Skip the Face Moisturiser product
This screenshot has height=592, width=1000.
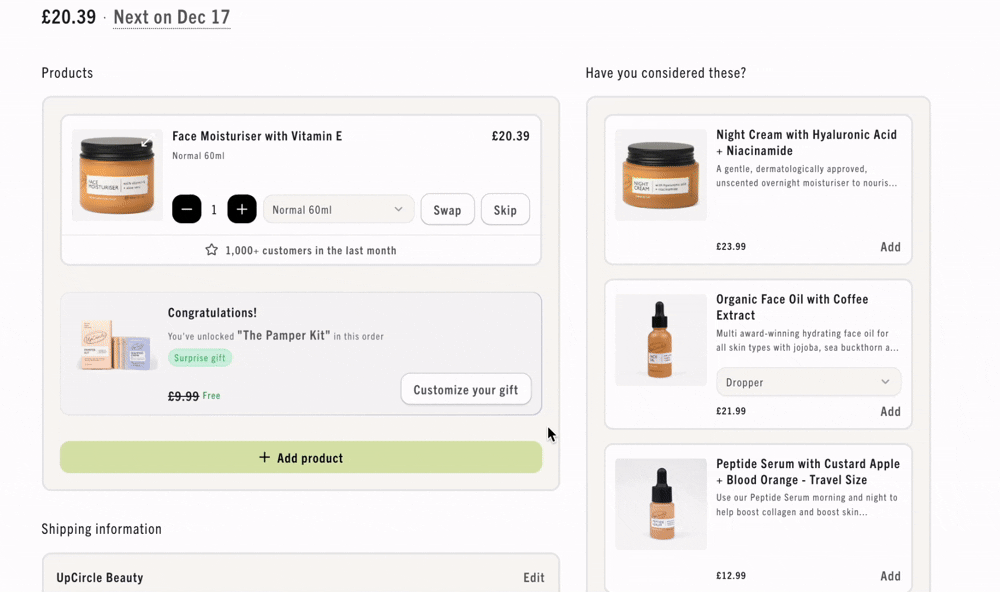coord(505,210)
